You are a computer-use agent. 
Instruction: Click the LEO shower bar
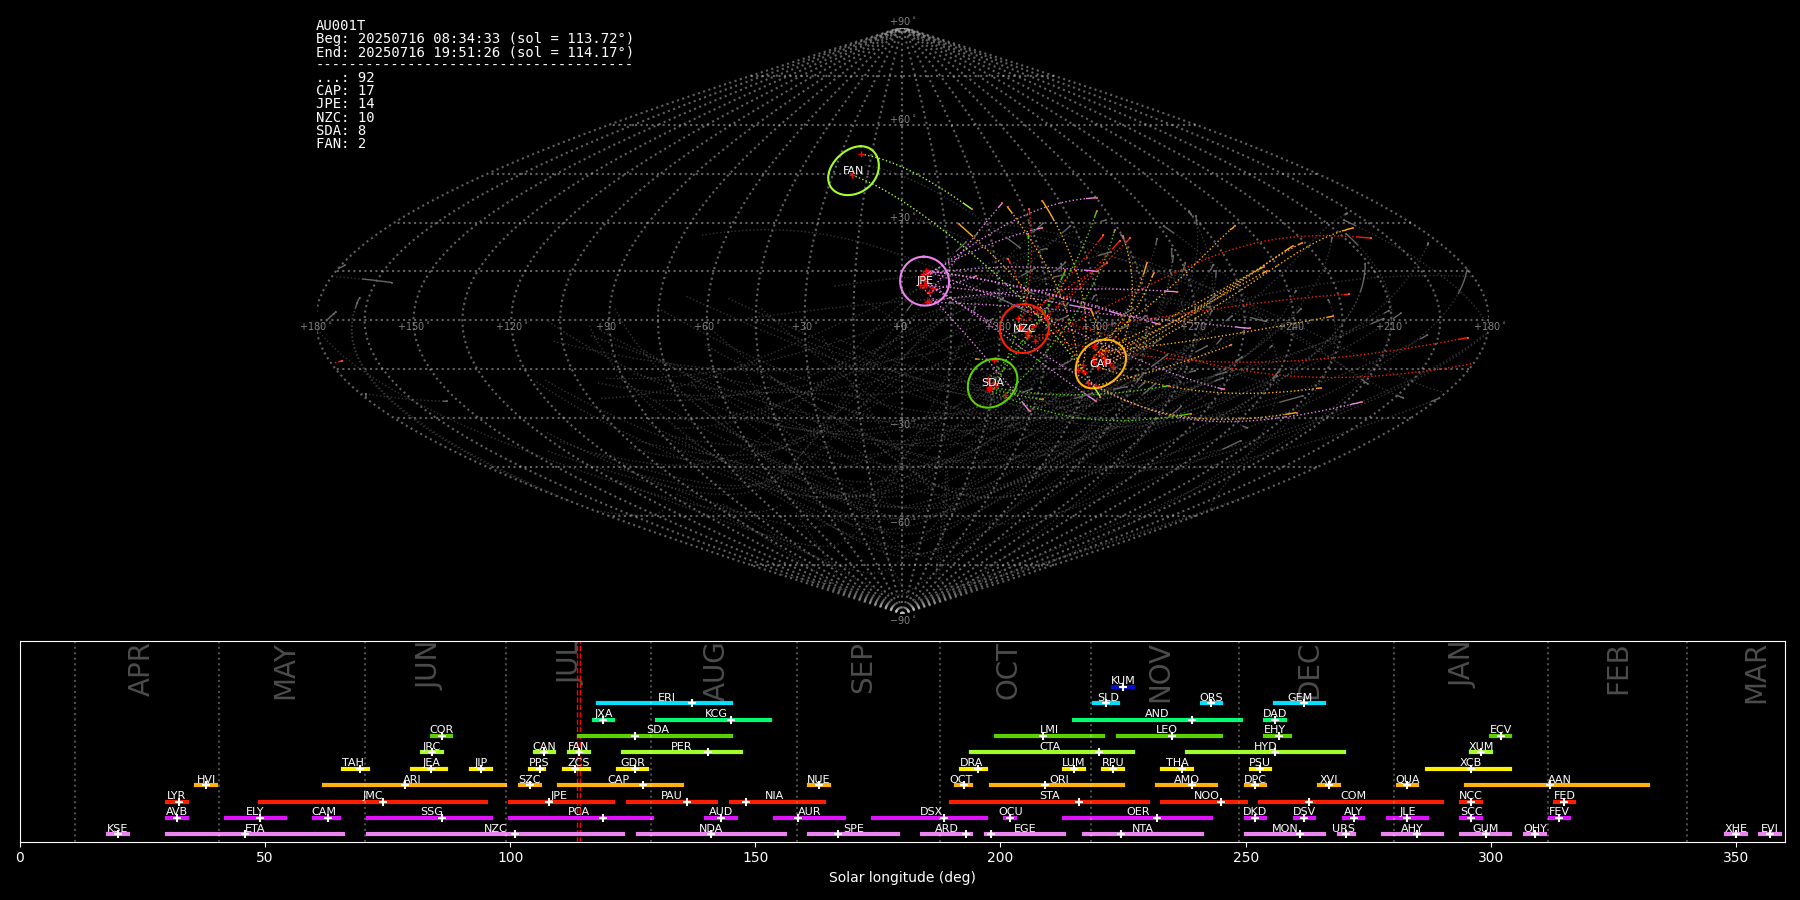[x=1169, y=736]
